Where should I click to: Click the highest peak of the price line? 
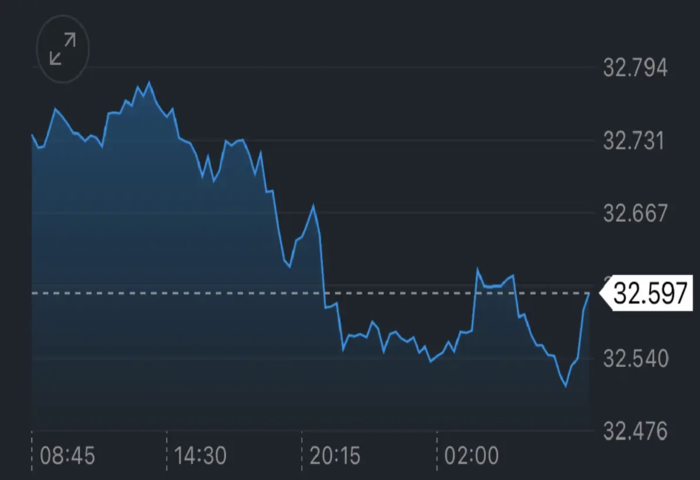[x=149, y=83]
